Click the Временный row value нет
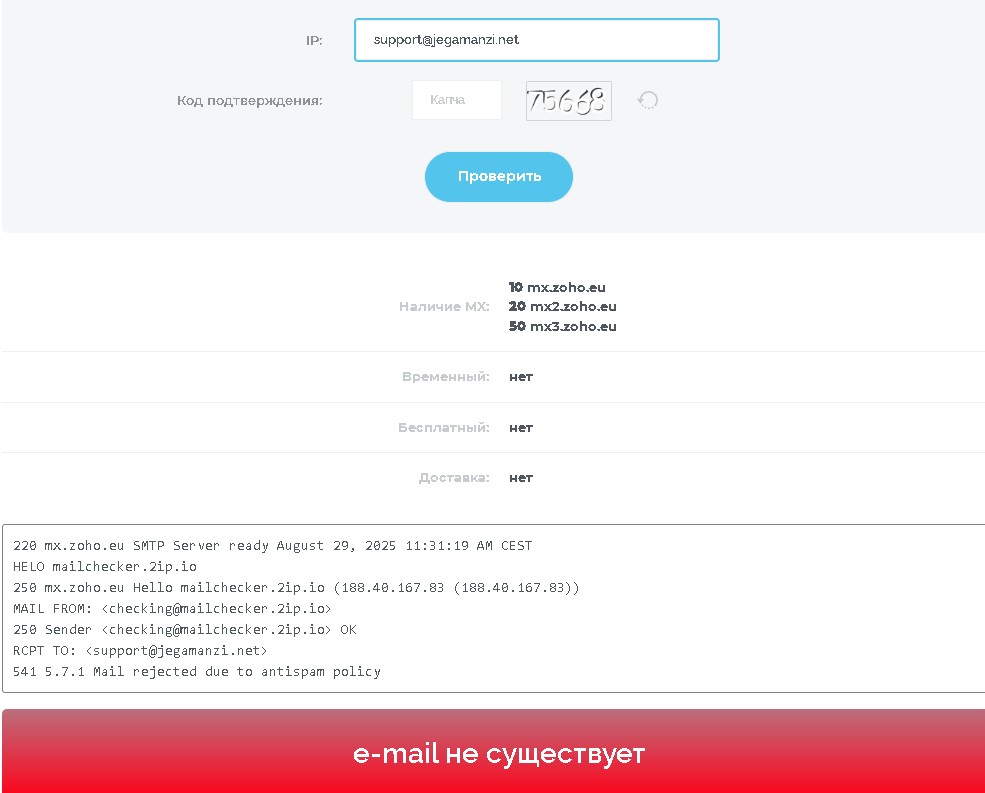The width and height of the screenshot is (985, 793). 521,377
